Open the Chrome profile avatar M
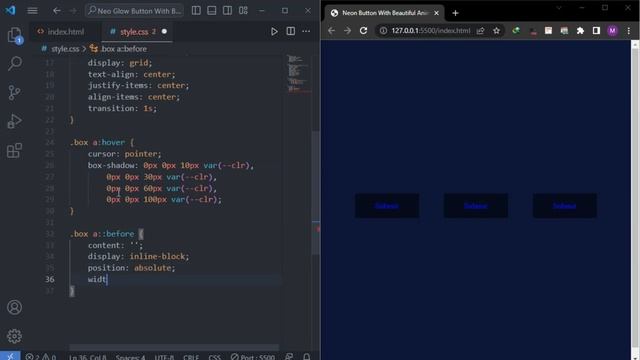 point(612,31)
